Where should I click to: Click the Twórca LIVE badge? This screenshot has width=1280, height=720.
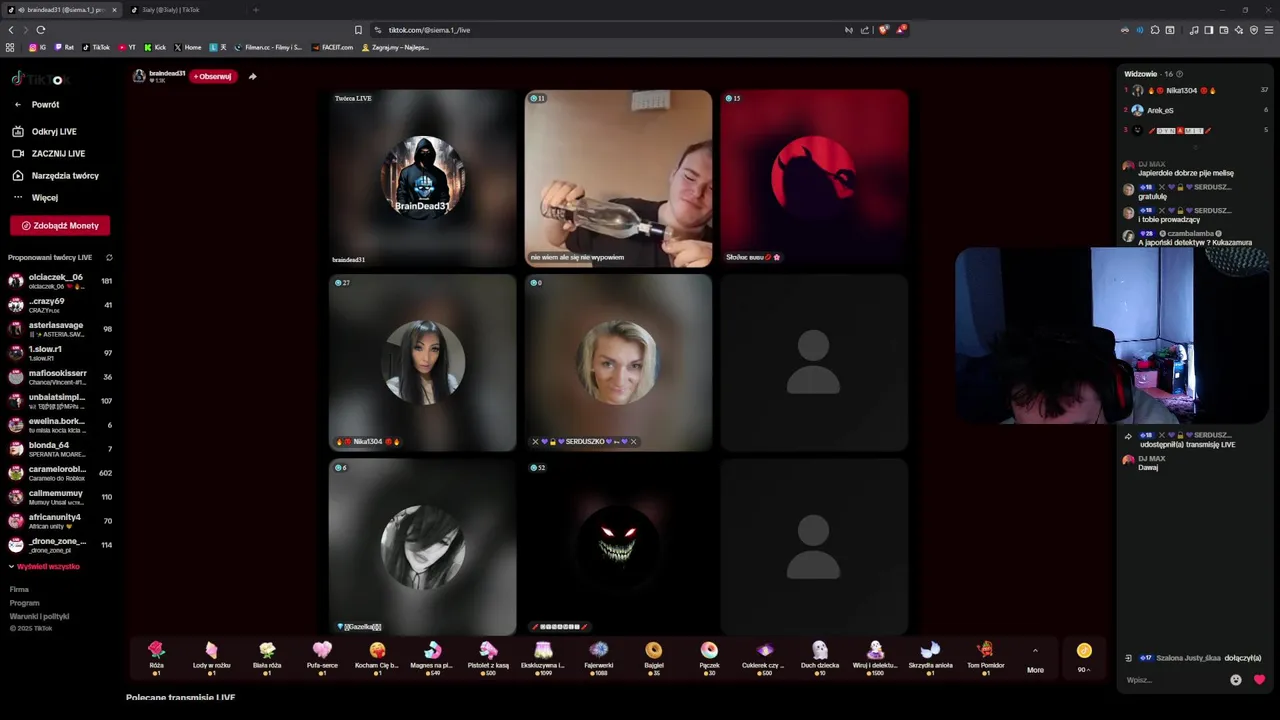353,98
